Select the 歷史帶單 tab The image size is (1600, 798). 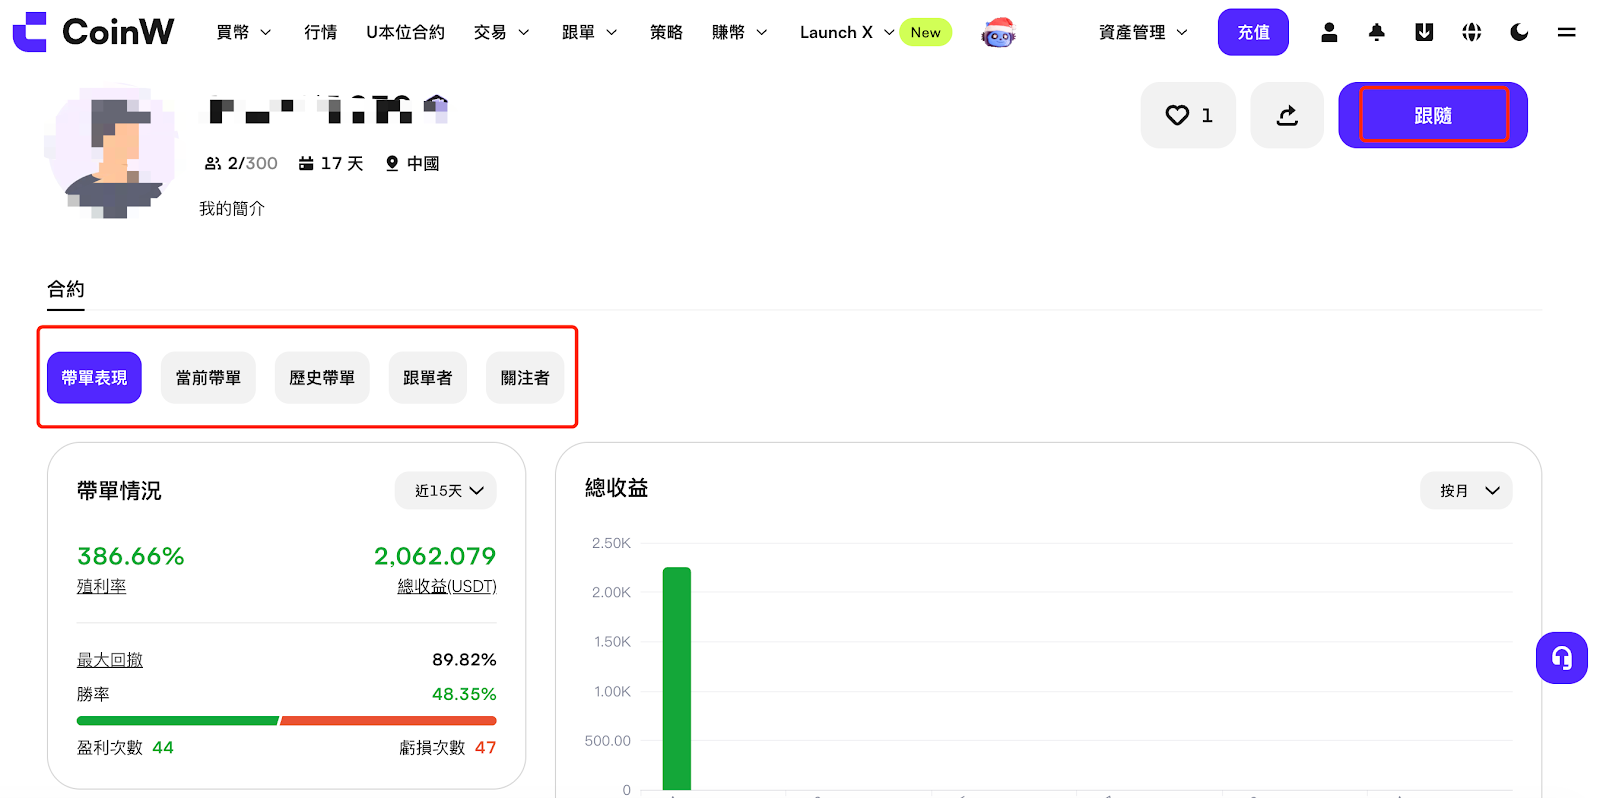(322, 378)
